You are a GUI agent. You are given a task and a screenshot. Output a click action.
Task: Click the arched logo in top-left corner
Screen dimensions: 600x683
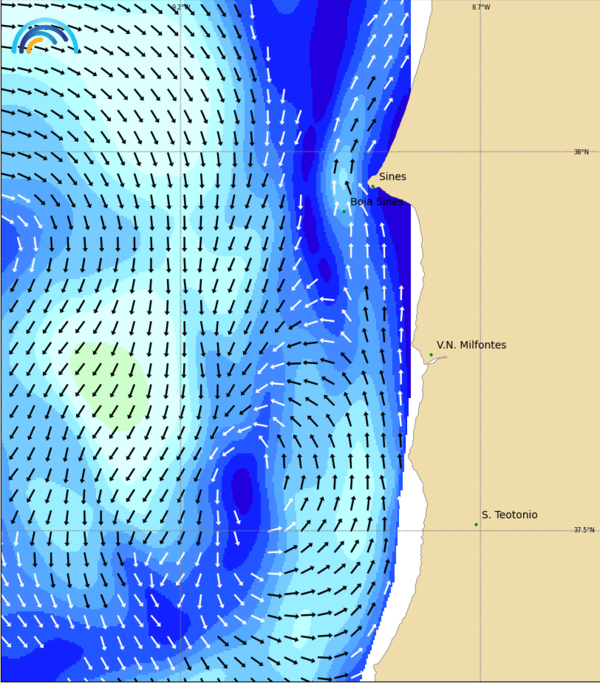click(x=45, y=36)
